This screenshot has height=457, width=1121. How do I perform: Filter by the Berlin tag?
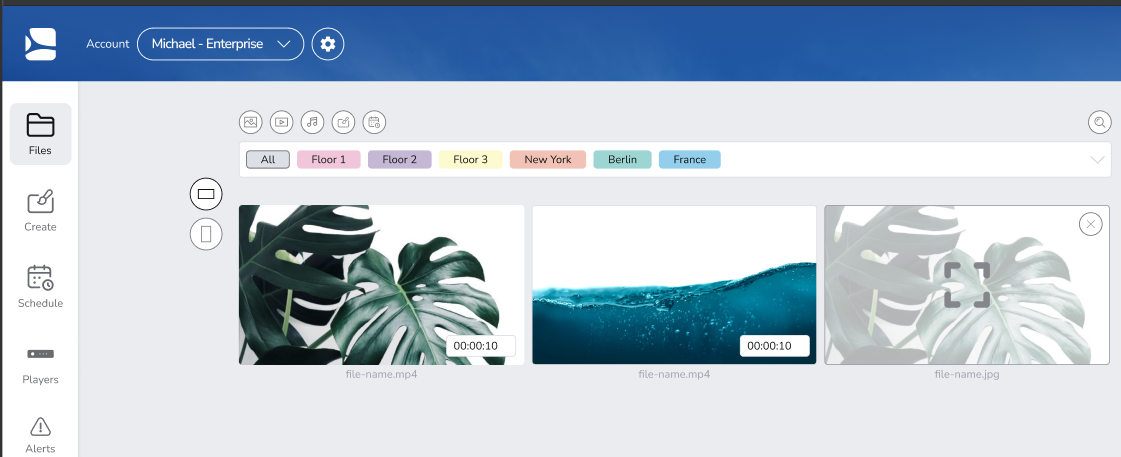tap(623, 159)
